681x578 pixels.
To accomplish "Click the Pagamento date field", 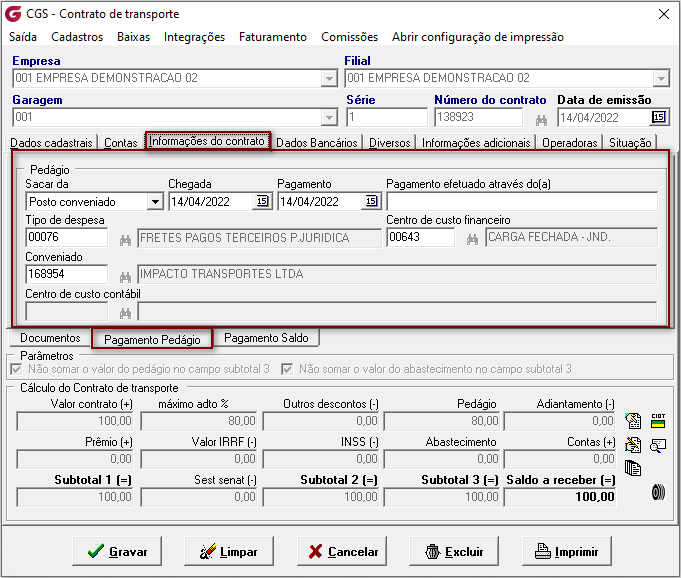I will coord(320,202).
